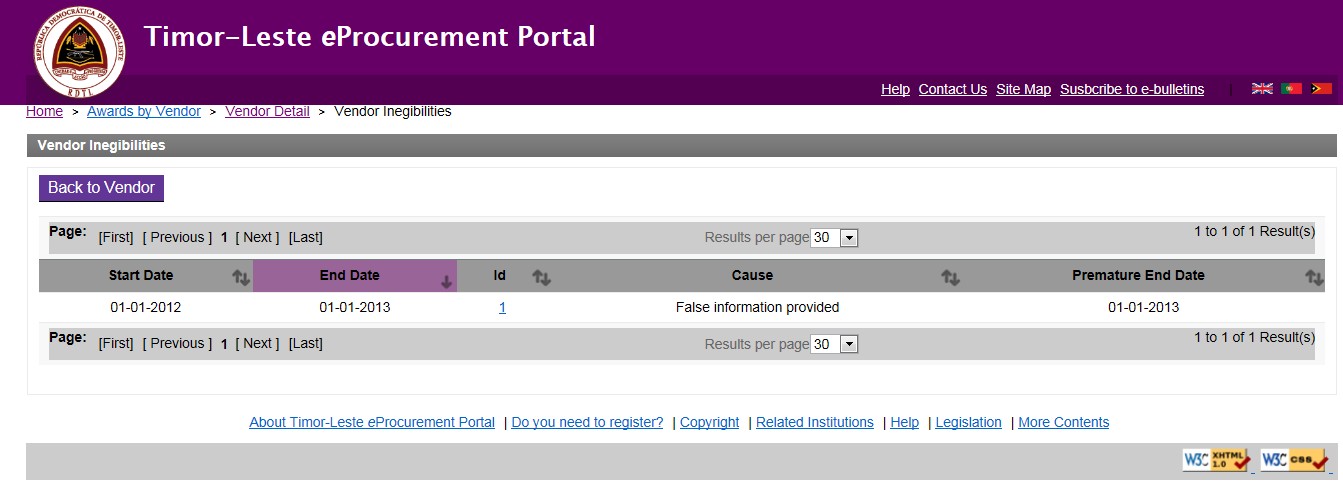Open Help link in footer

coord(904,422)
